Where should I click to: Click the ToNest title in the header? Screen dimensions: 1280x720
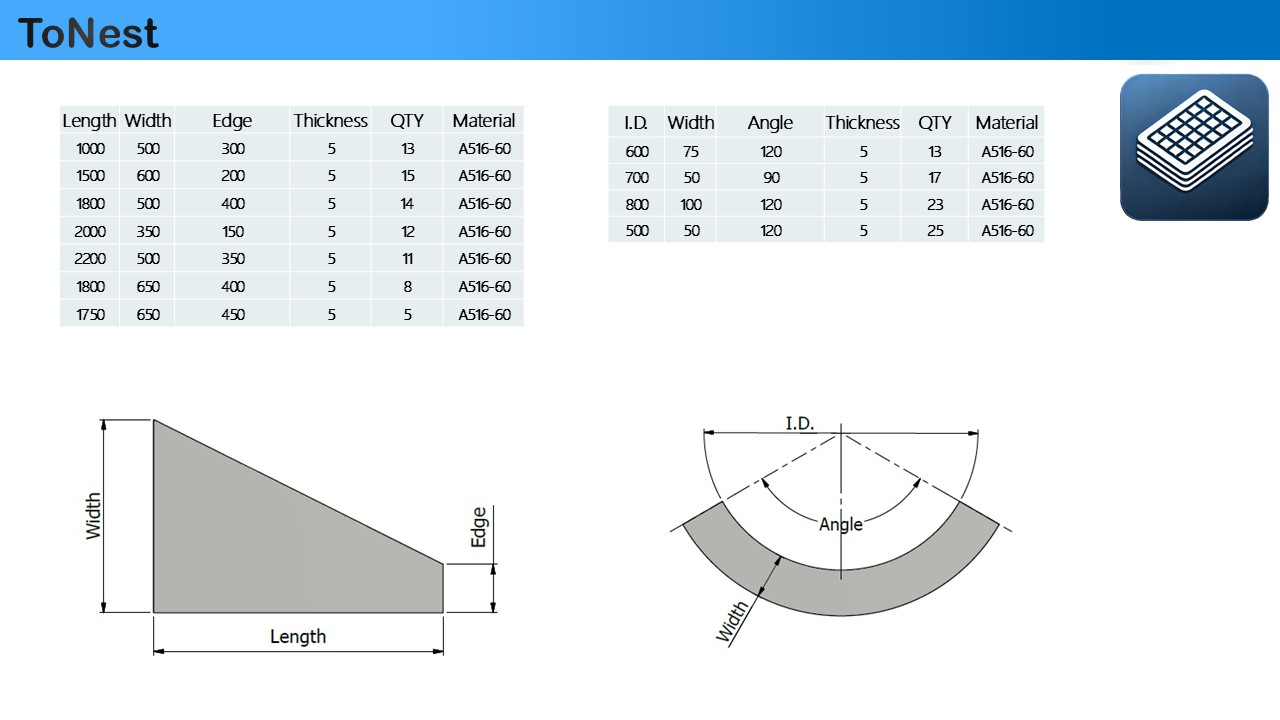tap(88, 33)
